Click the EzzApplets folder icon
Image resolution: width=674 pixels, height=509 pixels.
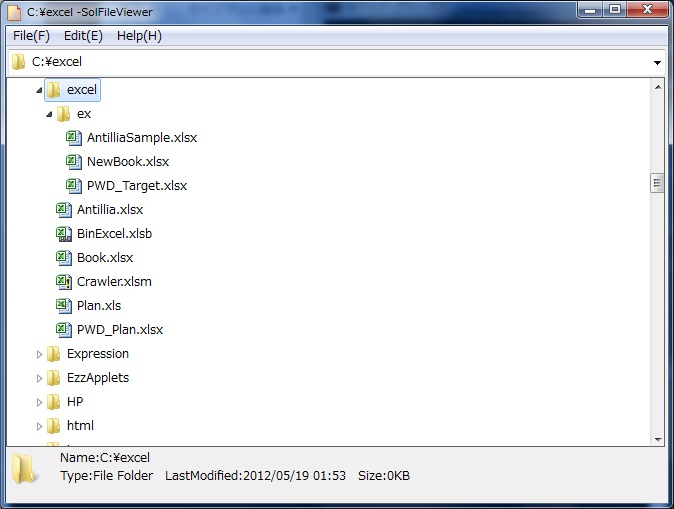pyautogui.click(x=53, y=378)
